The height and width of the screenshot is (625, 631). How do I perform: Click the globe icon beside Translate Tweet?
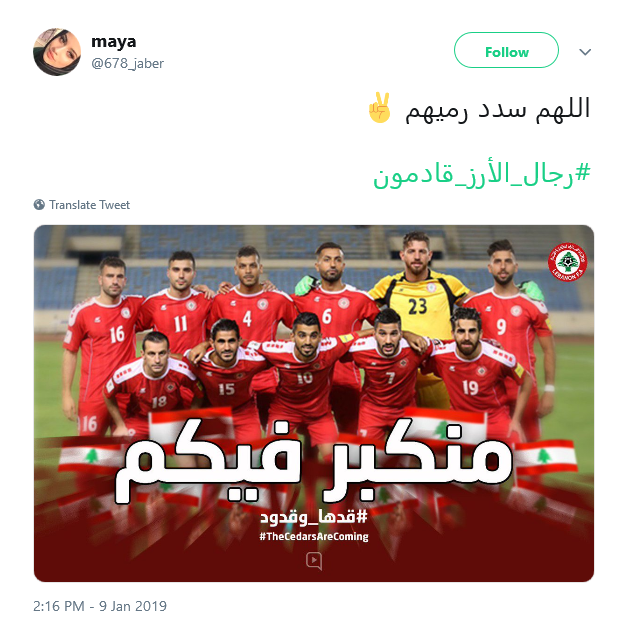(39, 204)
